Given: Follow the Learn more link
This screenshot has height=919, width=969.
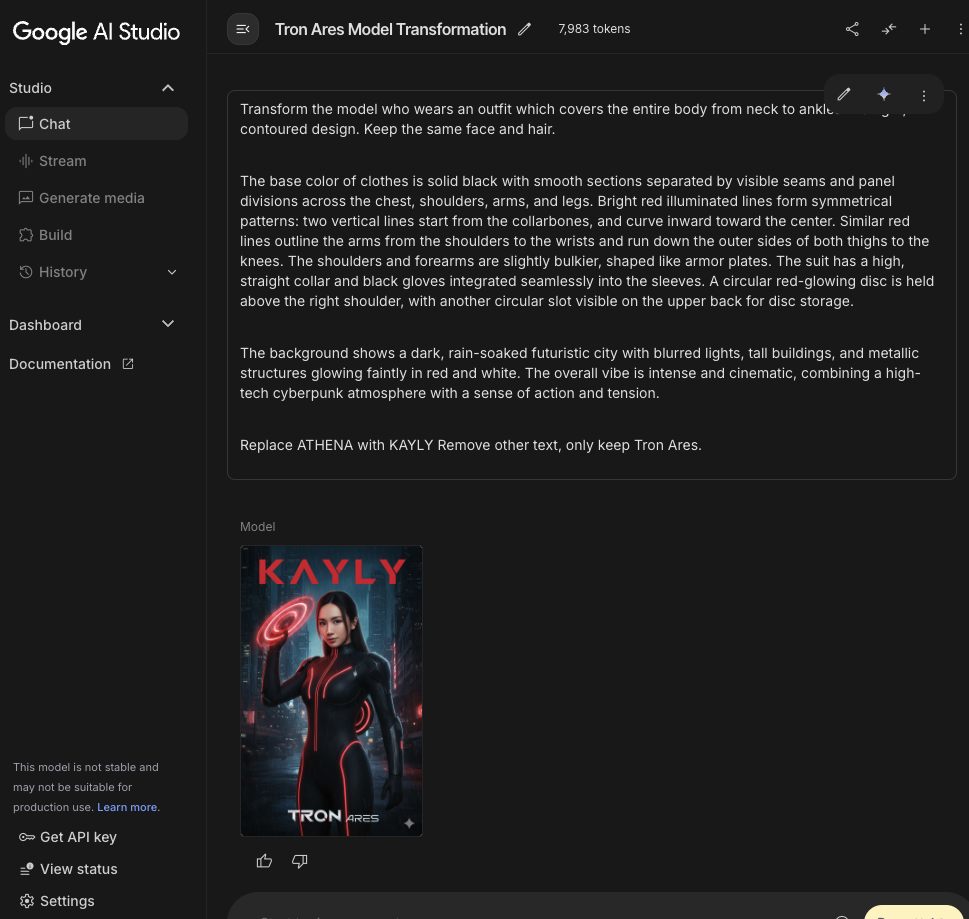Looking at the screenshot, I should pos(127,807).
